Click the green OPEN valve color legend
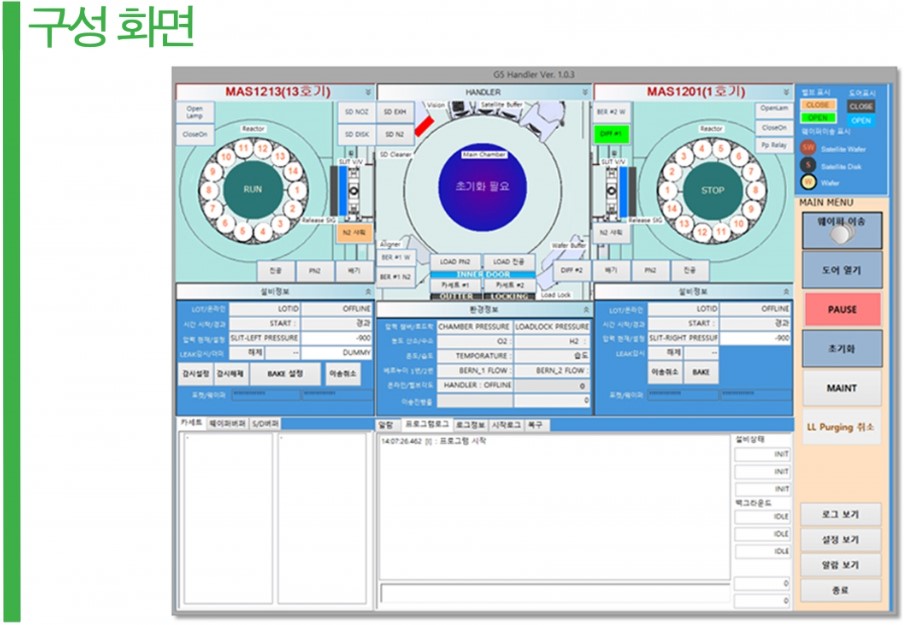 click(818, 119)
